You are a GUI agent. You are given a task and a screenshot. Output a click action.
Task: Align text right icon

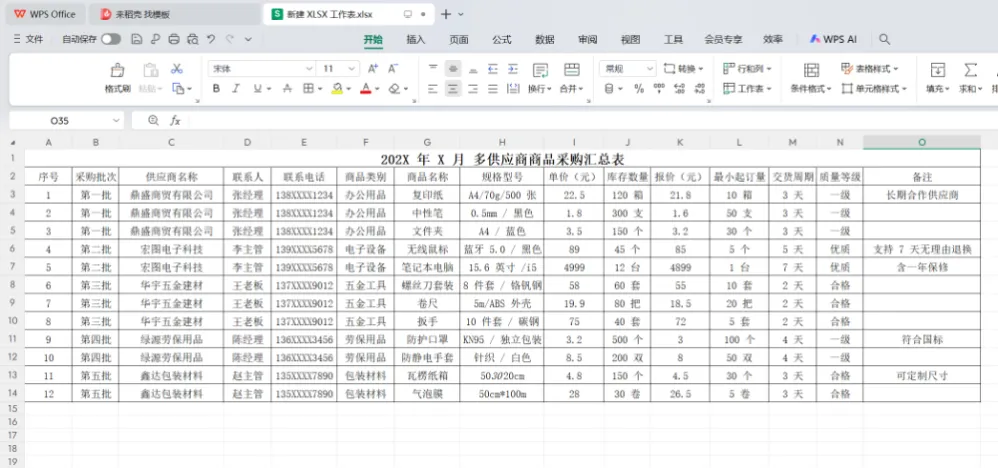[473, 89]
